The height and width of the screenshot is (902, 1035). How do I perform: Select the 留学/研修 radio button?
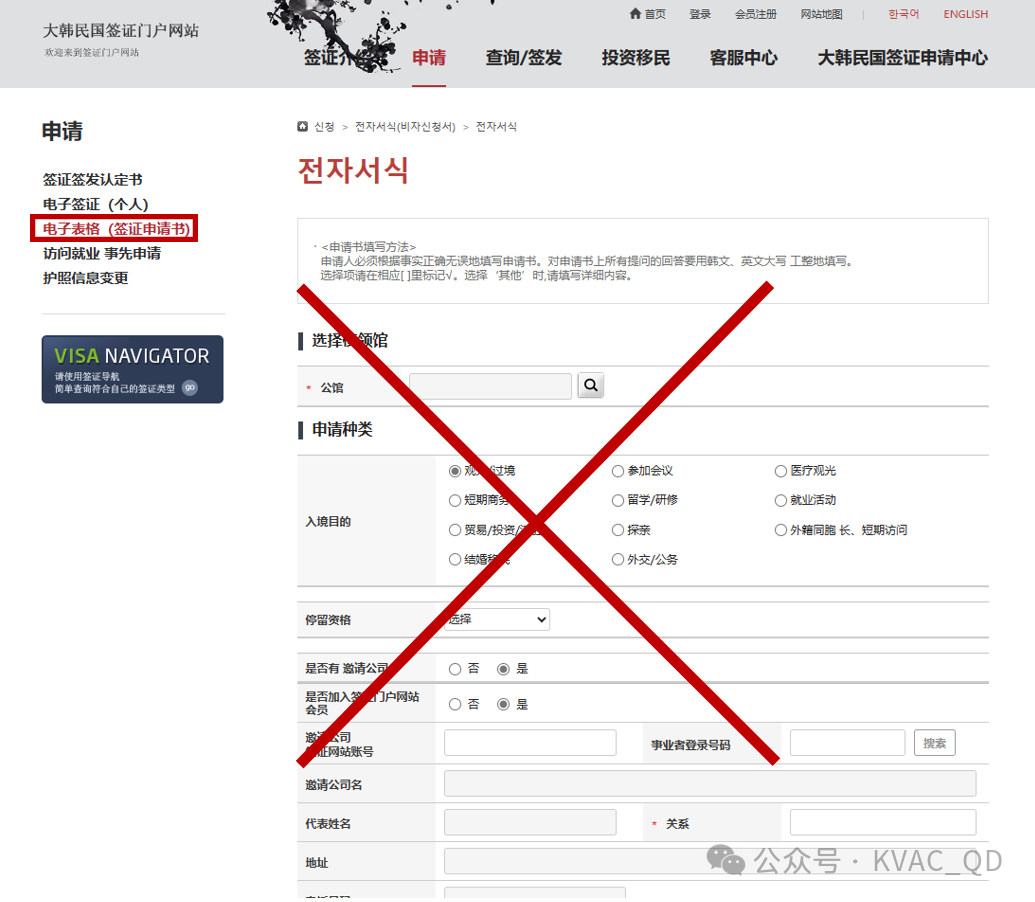pyautogui.click(x=618, y=500)
